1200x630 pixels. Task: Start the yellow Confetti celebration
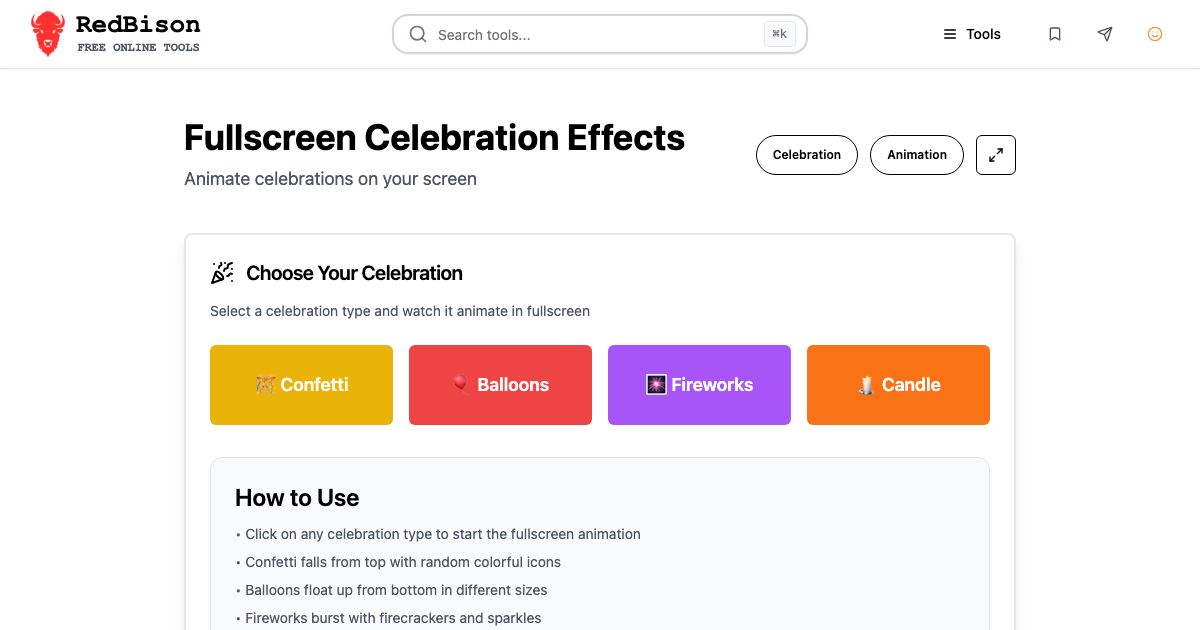pos(301,385)
